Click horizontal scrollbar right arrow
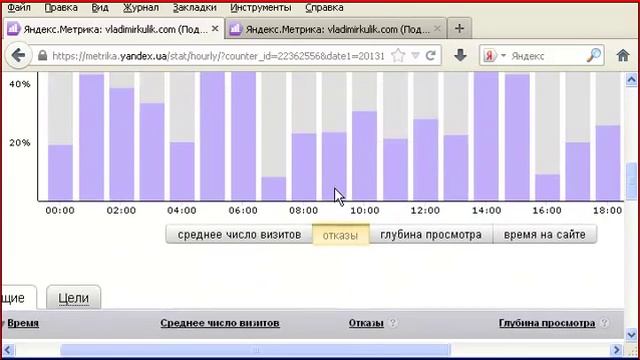This screenshot has width=640, height=360. coord(617,350)
